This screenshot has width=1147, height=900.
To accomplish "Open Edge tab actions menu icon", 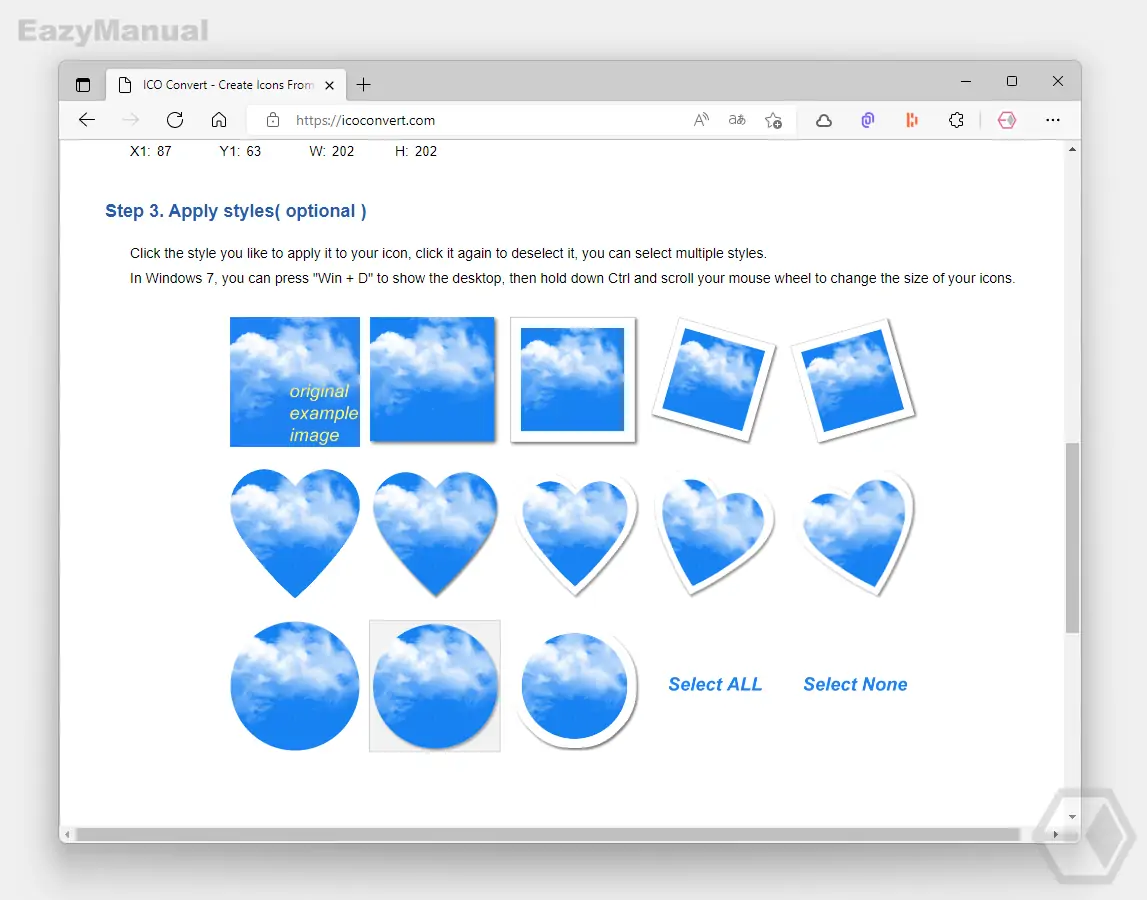I will tap(83, 85).
